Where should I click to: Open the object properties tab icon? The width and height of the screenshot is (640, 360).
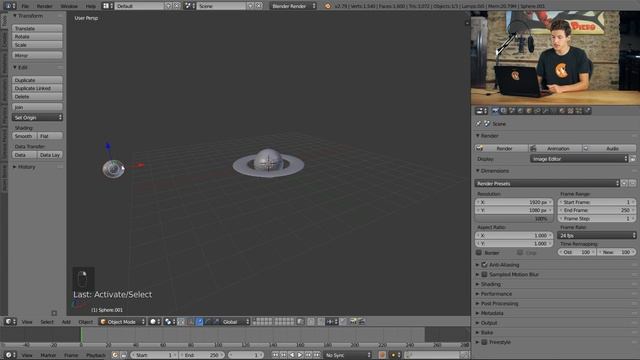tap(529, 111)
